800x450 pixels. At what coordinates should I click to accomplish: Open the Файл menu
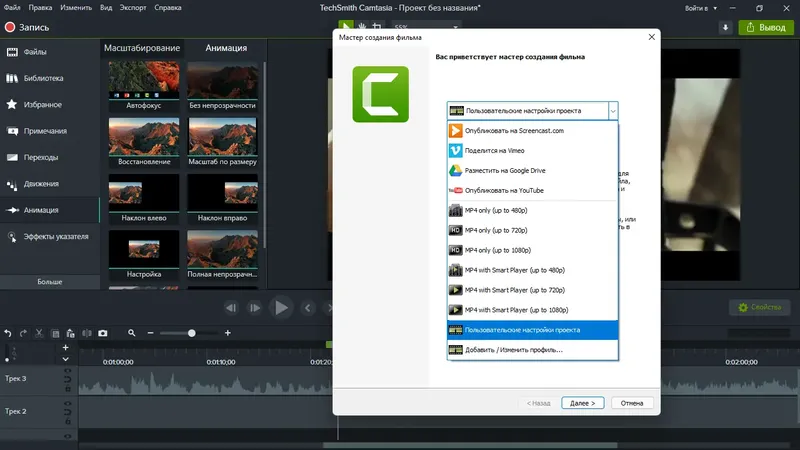(x=12, y=8)
